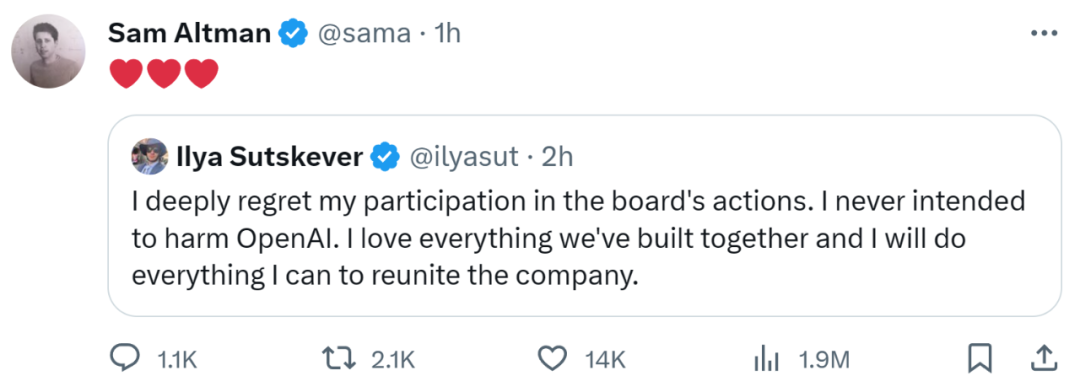The height and width of the screenshot is (392, 1080).
Task: Open the Sam Altman display name link
Action: pos(189,32)
